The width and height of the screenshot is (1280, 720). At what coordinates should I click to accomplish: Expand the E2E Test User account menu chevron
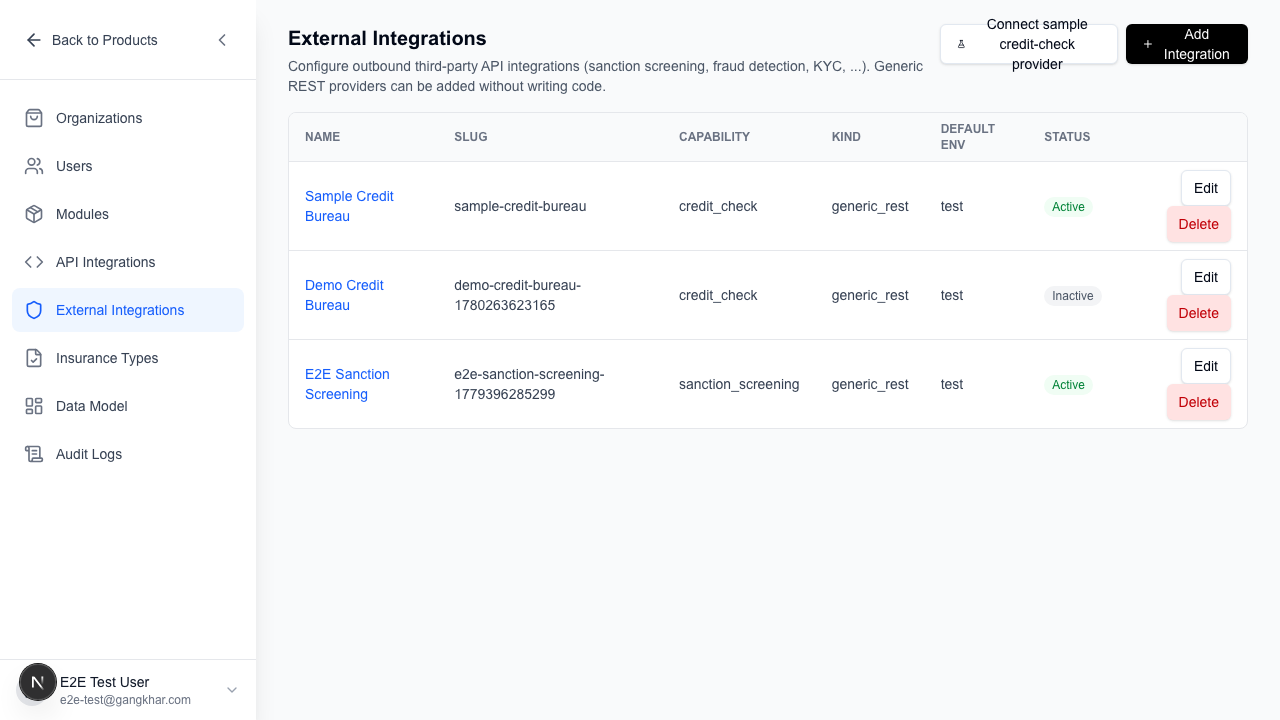click(x=232, y=690)
